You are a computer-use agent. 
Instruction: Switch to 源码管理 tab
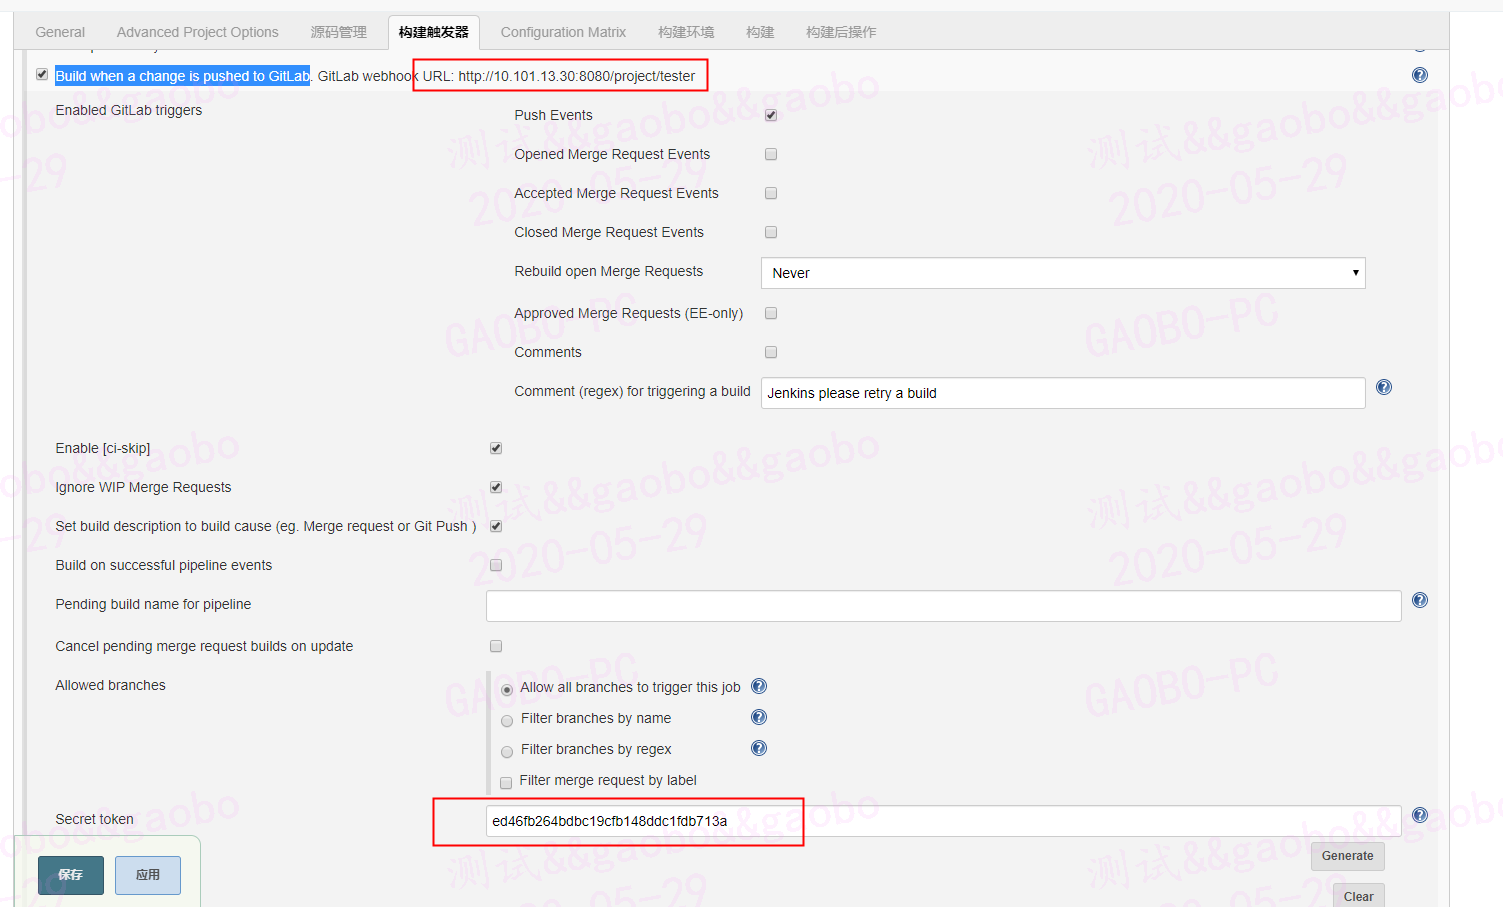(x=339, y=32)
